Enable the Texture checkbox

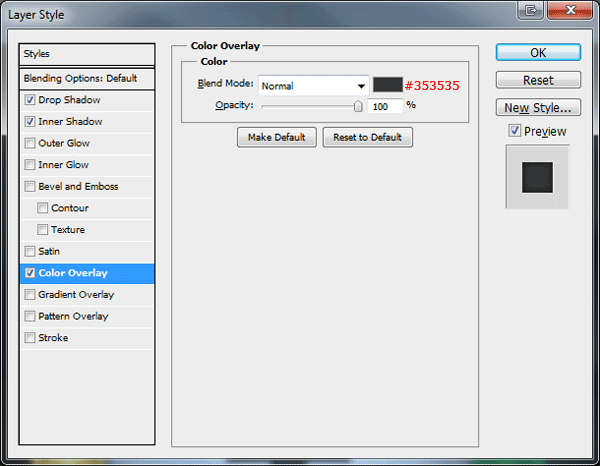[x=42, y=230]
